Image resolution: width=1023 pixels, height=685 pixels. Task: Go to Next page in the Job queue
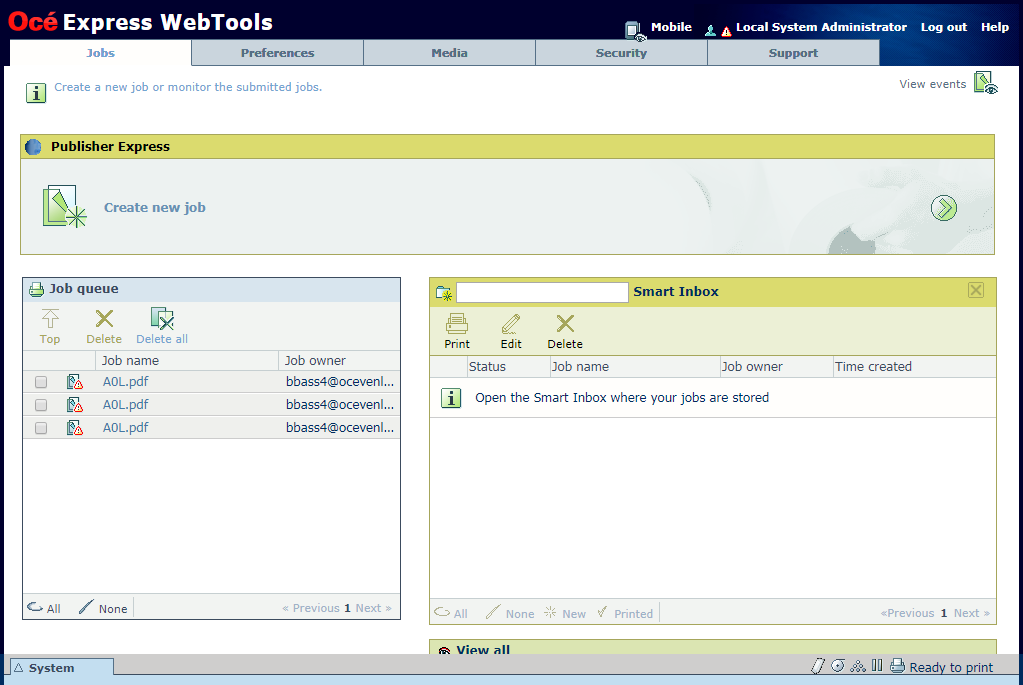tap(374, 608)
